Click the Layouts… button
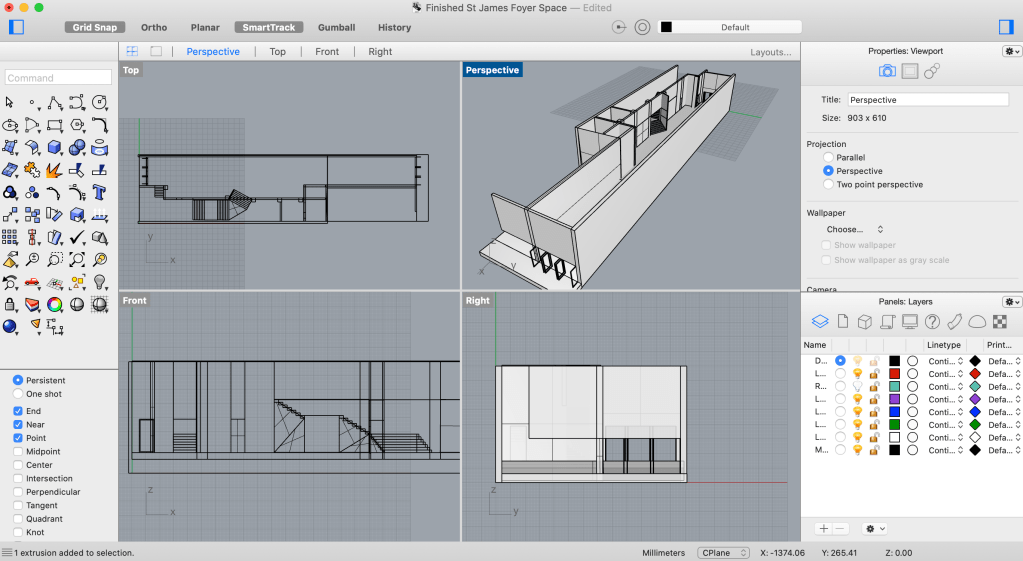This screenshot has height=561, width=1023. (771, 52)
